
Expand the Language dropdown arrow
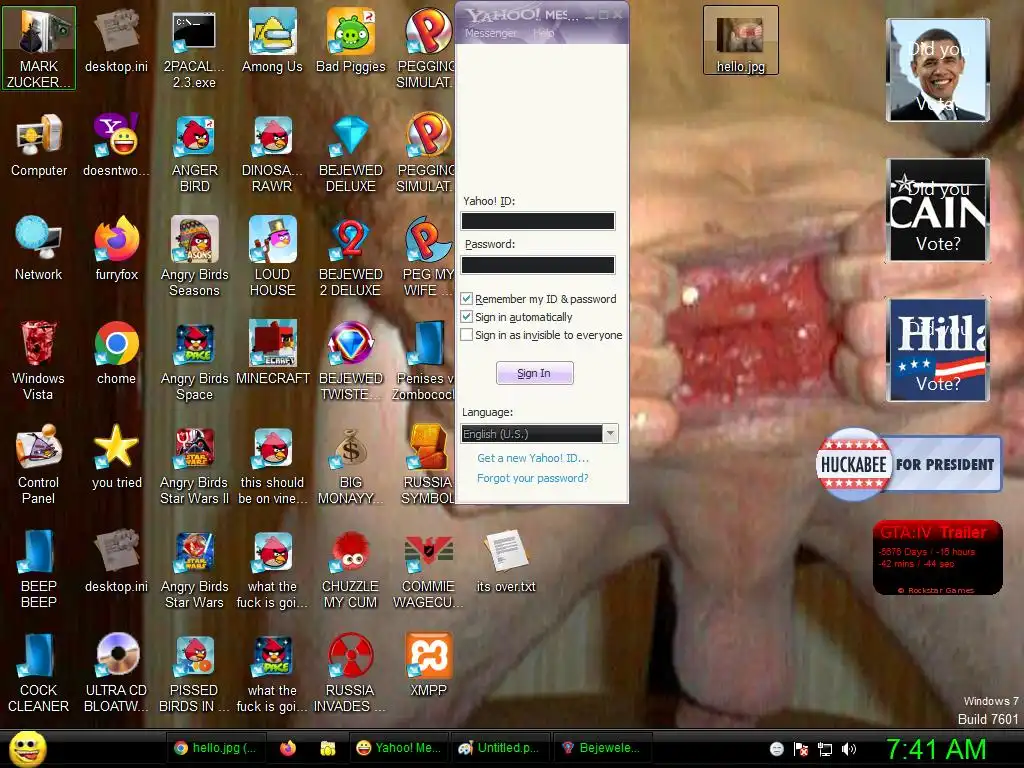pos(610,434)
